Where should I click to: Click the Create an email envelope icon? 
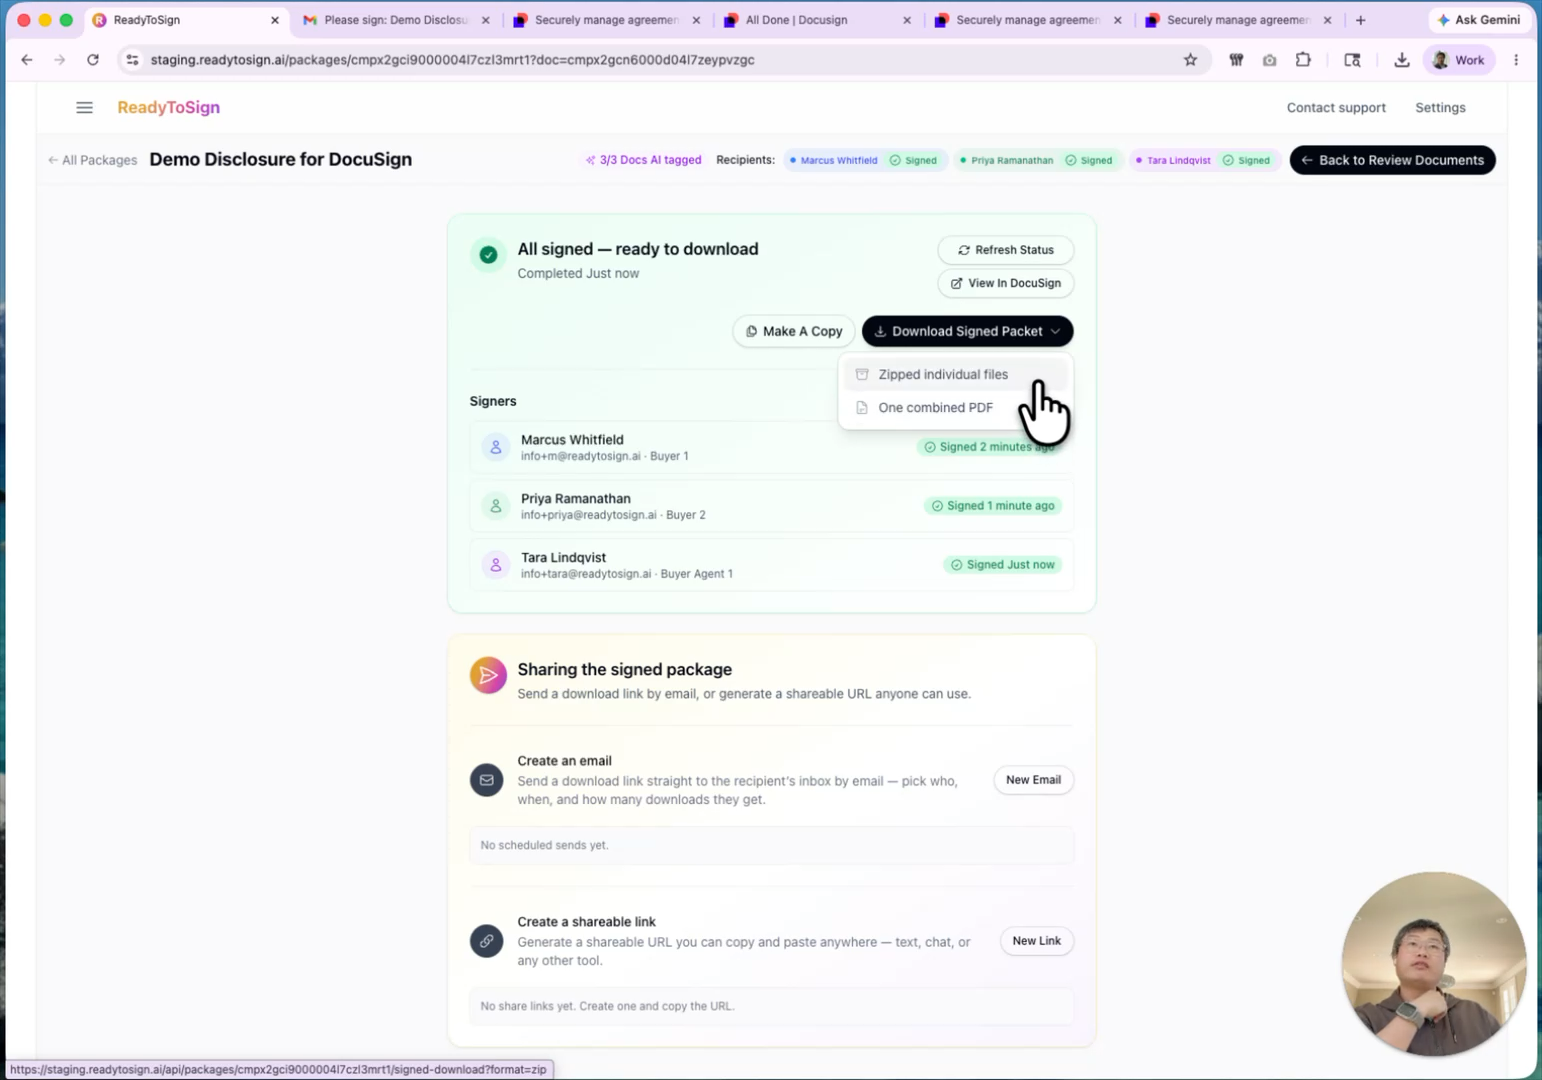pyautogui.click(x=487, y=780)
